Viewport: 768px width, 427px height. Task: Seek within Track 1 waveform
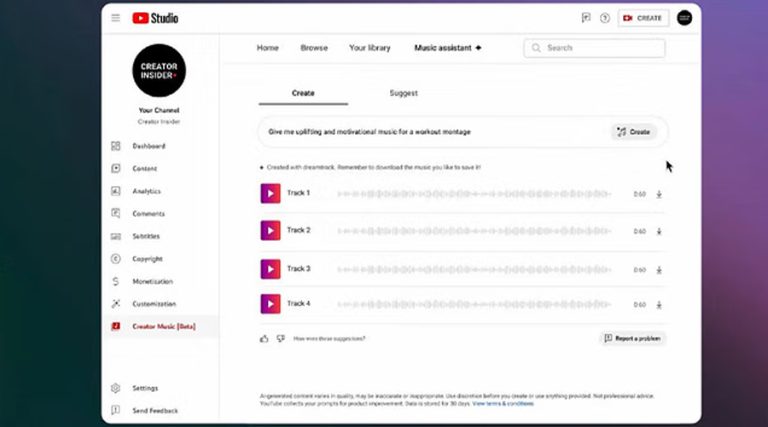pyautogui.click(x=474, y=194)
